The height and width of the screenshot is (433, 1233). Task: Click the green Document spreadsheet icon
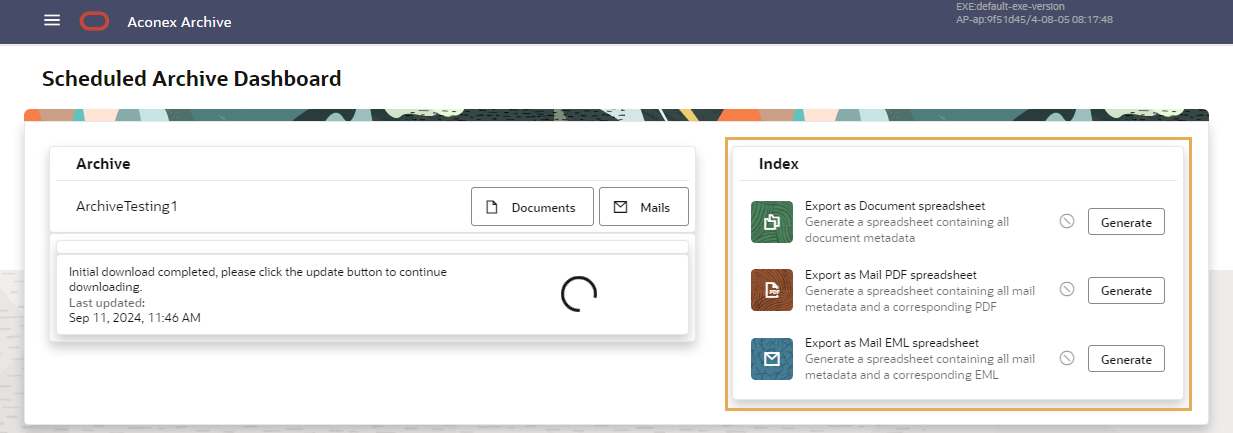point(772,222)
